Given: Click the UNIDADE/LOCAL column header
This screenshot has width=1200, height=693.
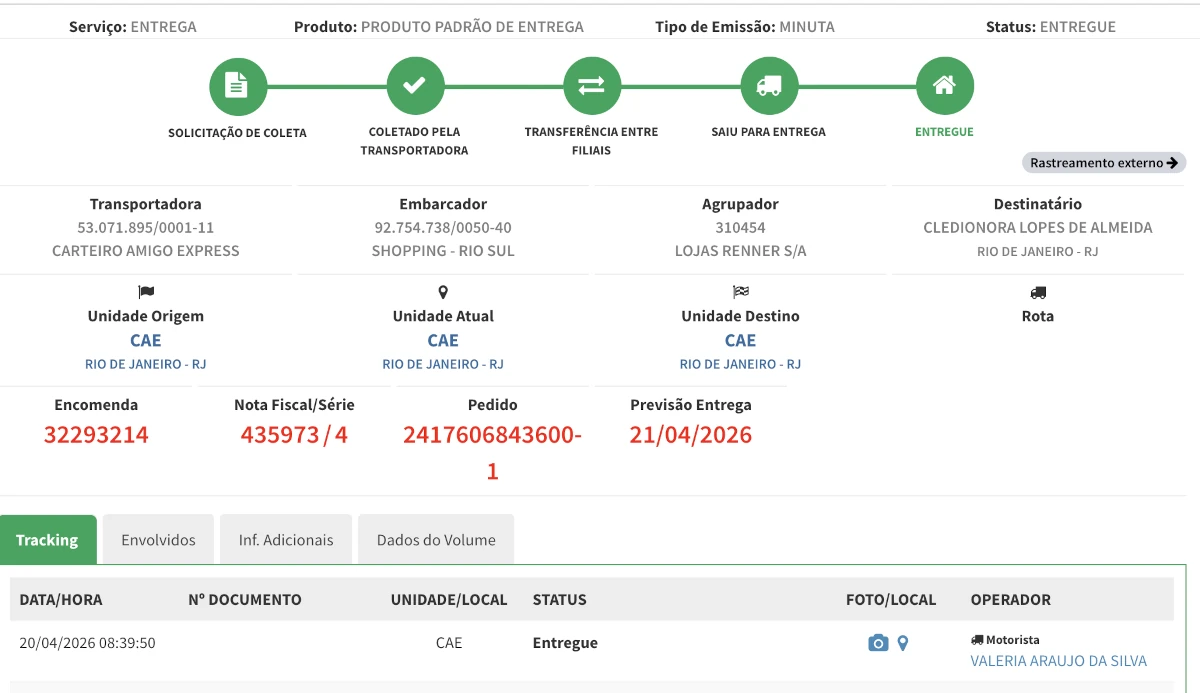Looking at the screenshot, I should point(449,600).
